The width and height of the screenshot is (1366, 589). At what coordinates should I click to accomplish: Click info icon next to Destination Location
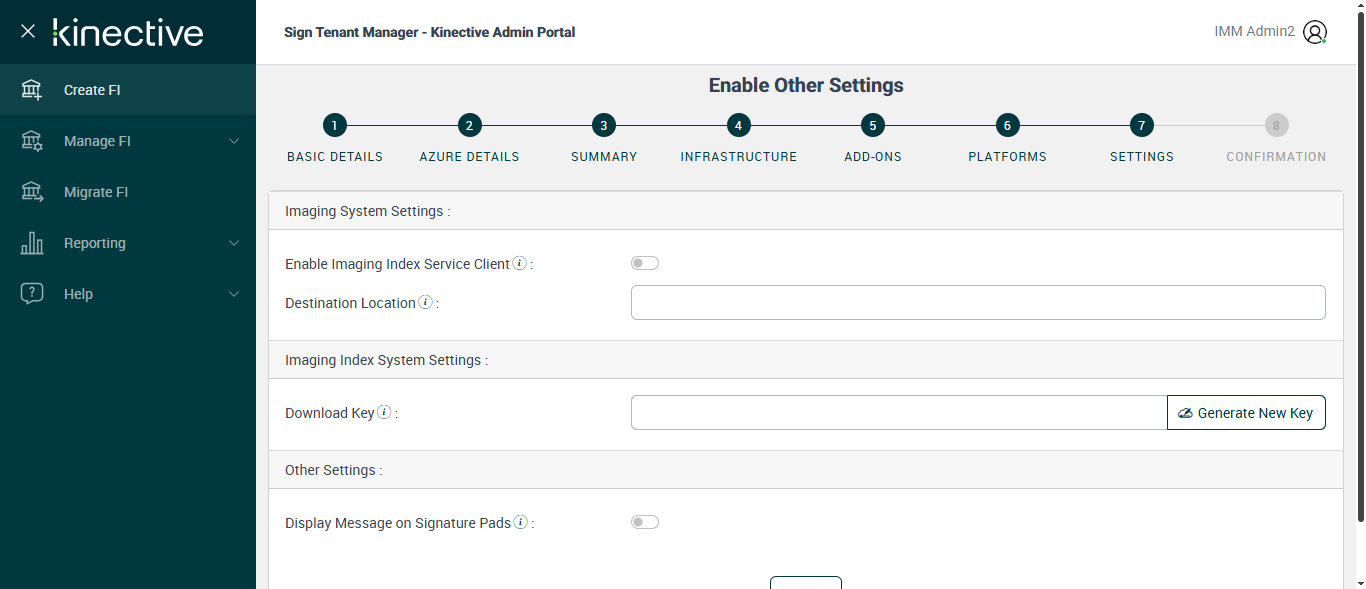coord(425,302)
